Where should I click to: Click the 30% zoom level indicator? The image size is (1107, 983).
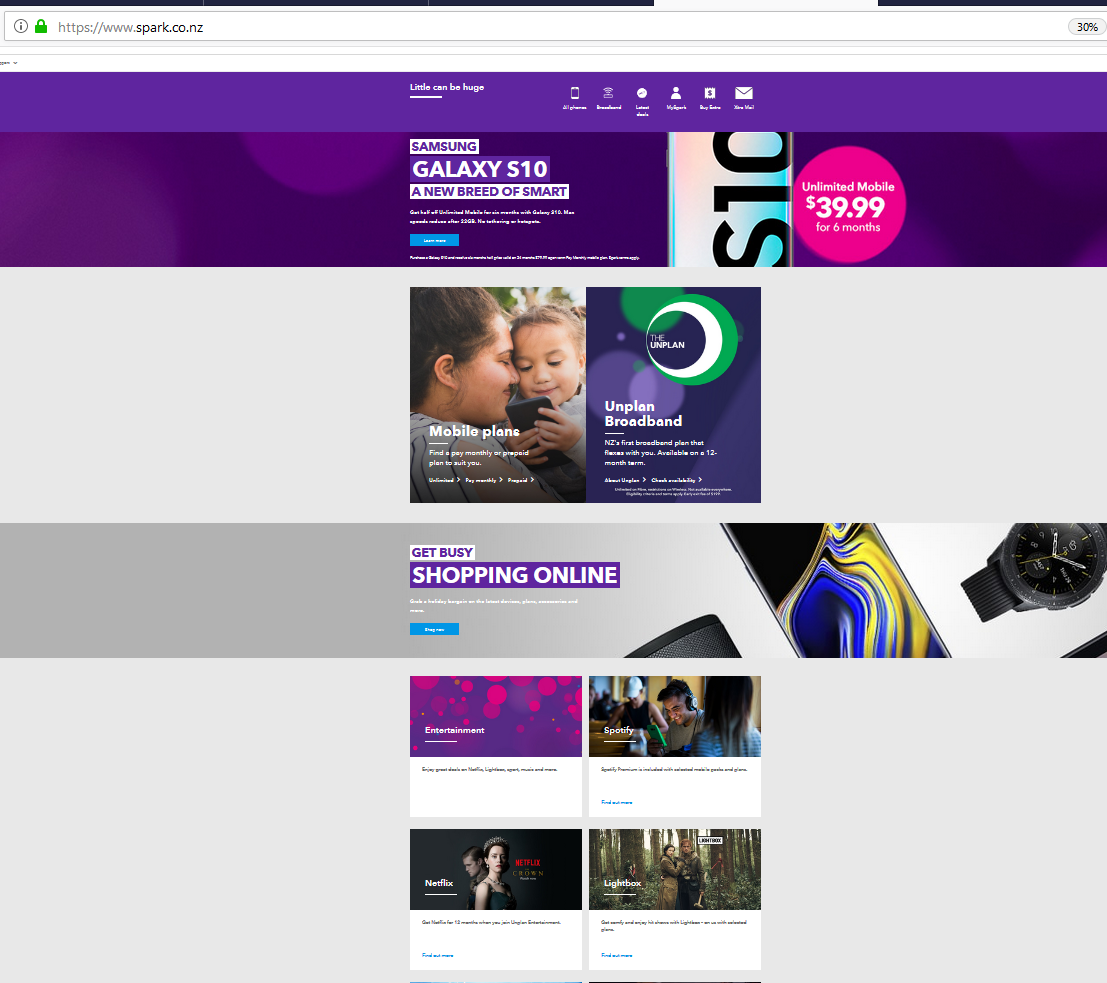pyautogui.click(x=1087, y=27)
